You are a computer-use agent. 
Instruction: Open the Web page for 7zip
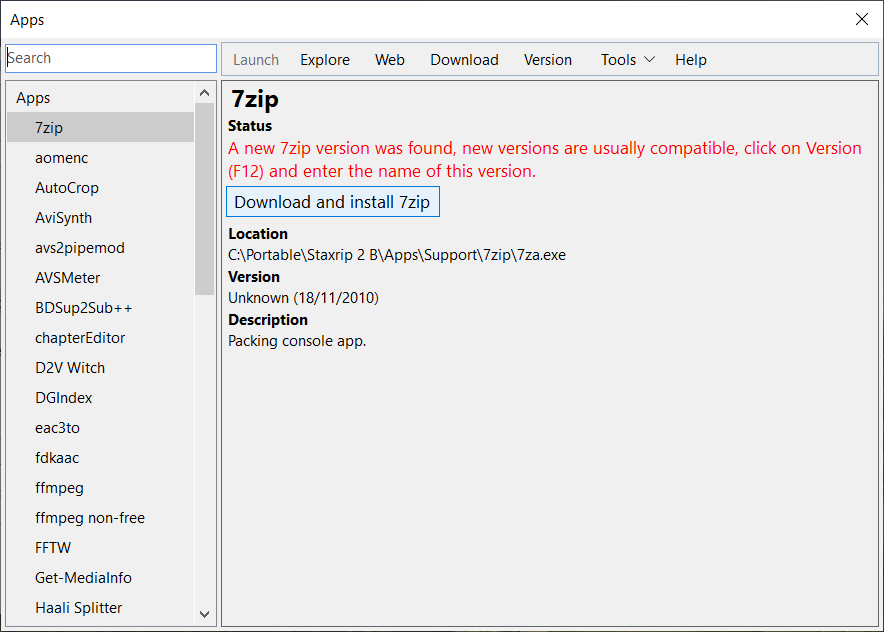[x=390, y=59]
